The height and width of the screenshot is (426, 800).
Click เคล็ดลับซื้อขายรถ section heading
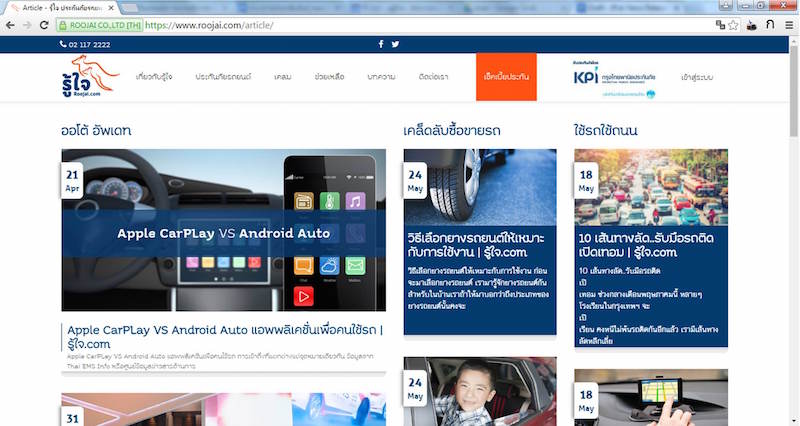[x=452, y=131]
